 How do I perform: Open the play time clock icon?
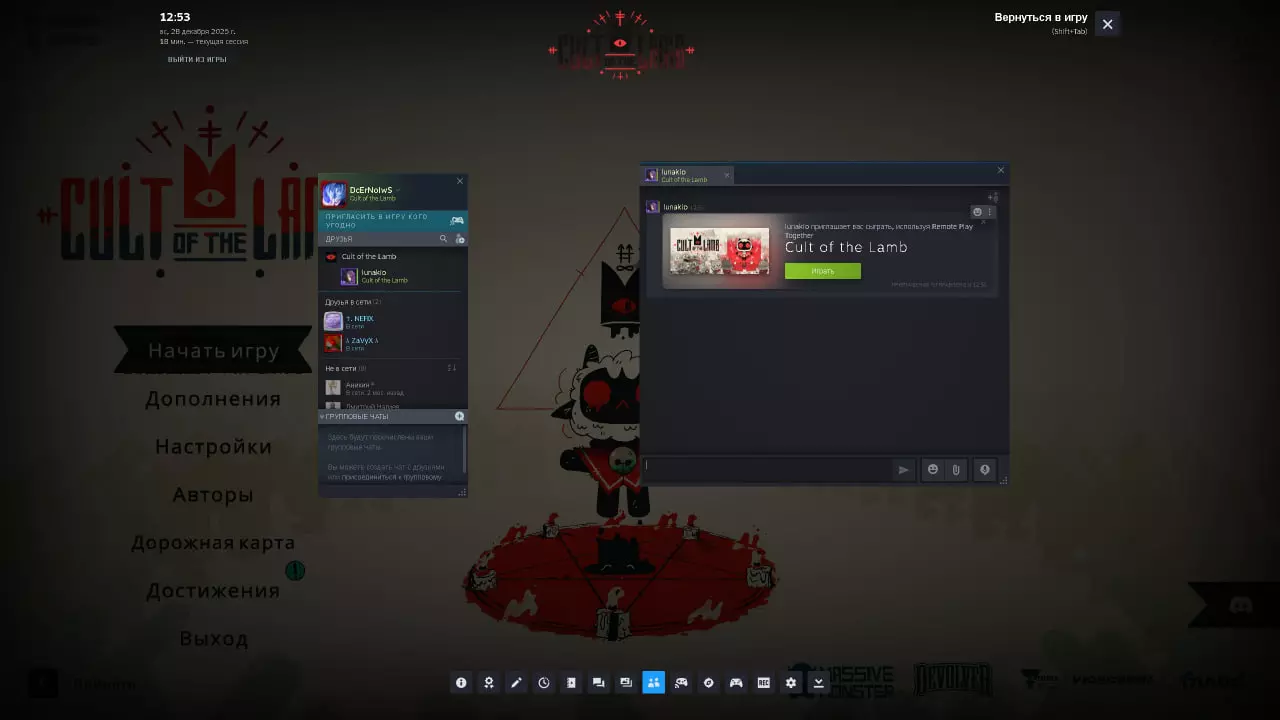tap(544, 683)
